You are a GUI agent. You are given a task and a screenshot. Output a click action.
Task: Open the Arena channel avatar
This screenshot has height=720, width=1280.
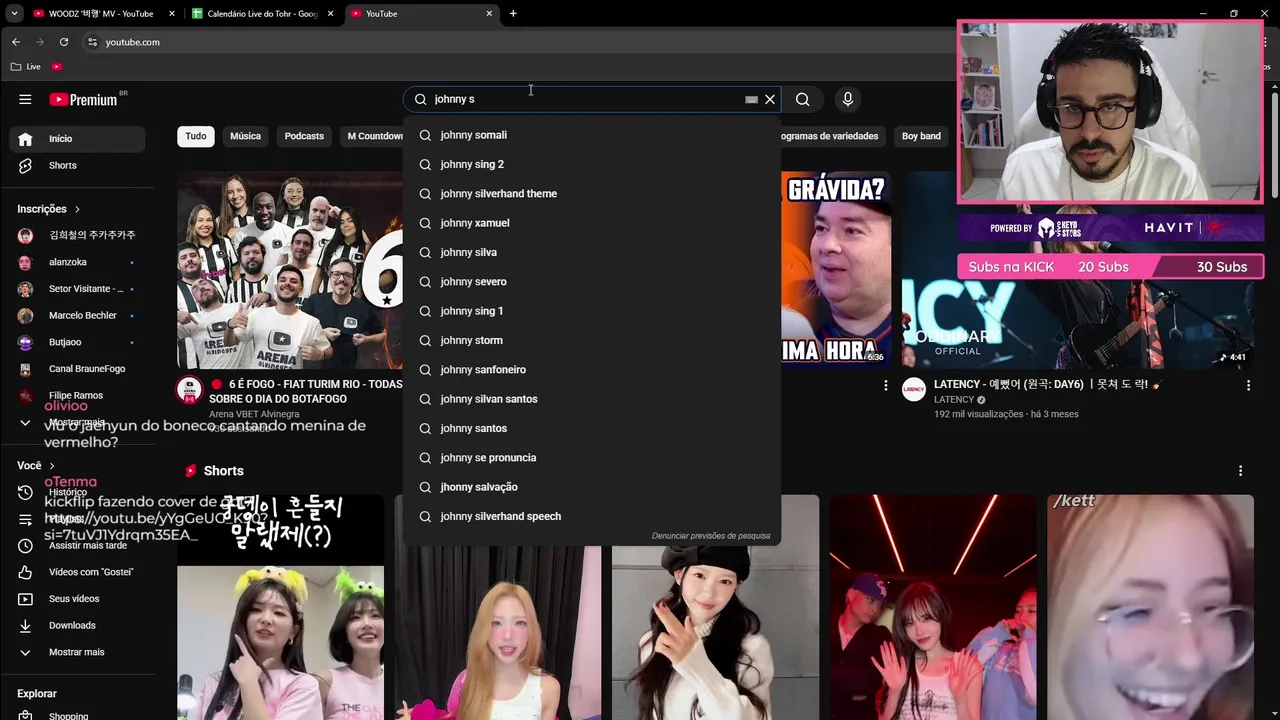[x=189, y=390]
